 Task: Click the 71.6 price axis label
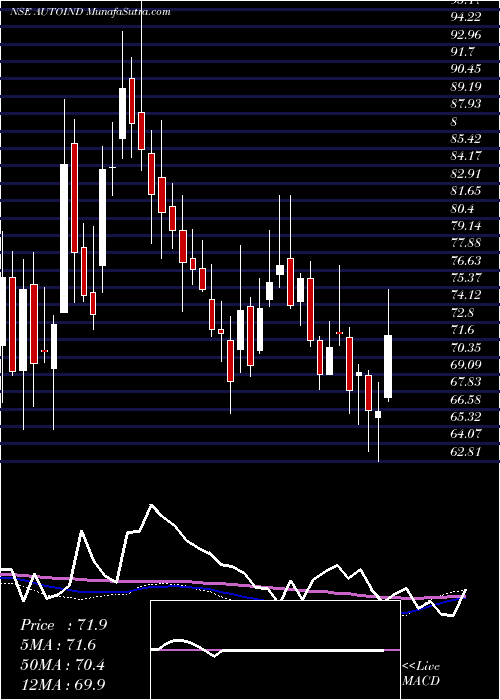(x=462, y=329)
